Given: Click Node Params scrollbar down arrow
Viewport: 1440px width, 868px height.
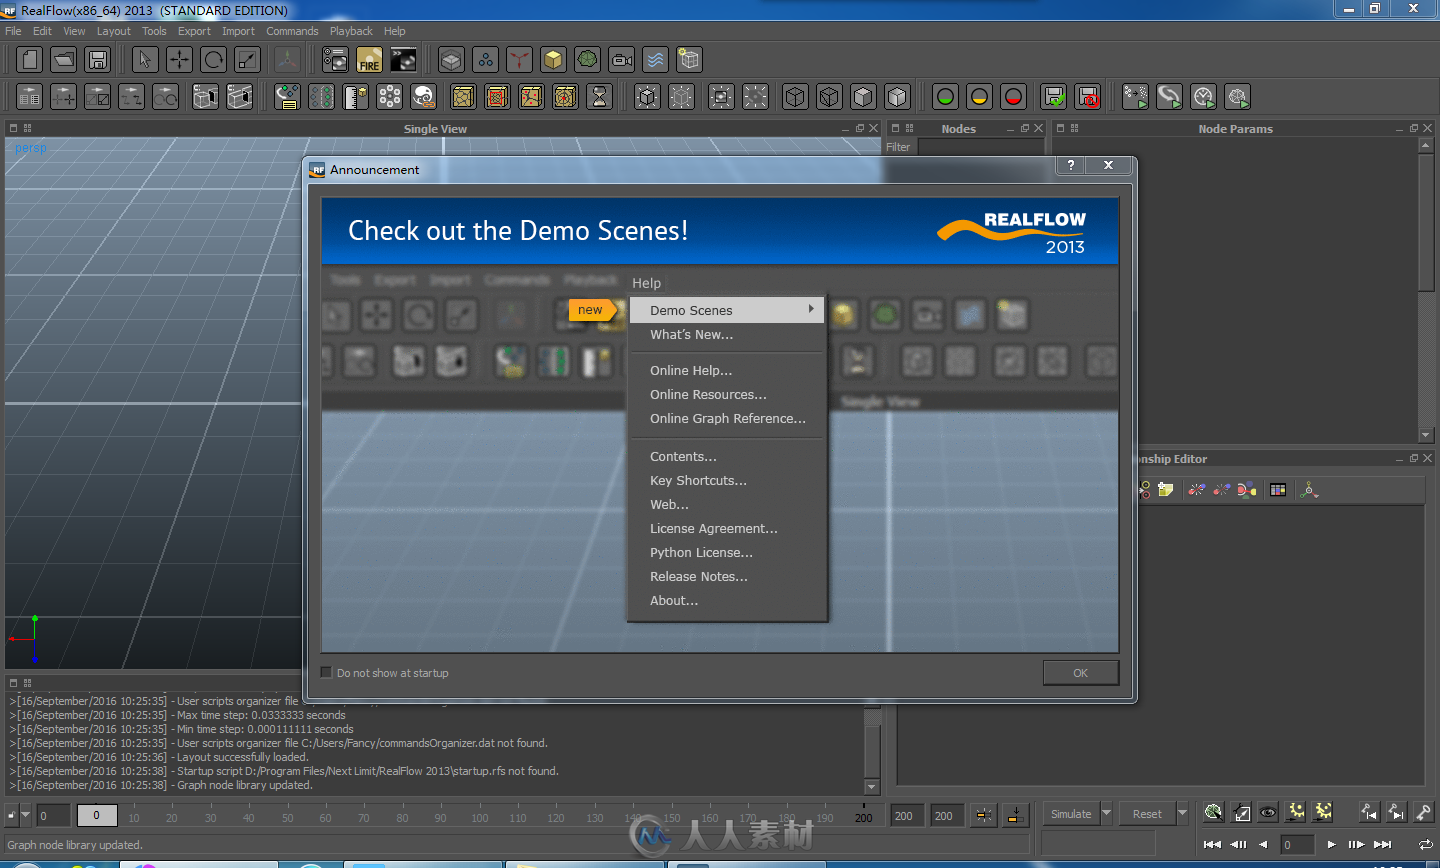Looking at the screenshot, I should (1426, 436).
